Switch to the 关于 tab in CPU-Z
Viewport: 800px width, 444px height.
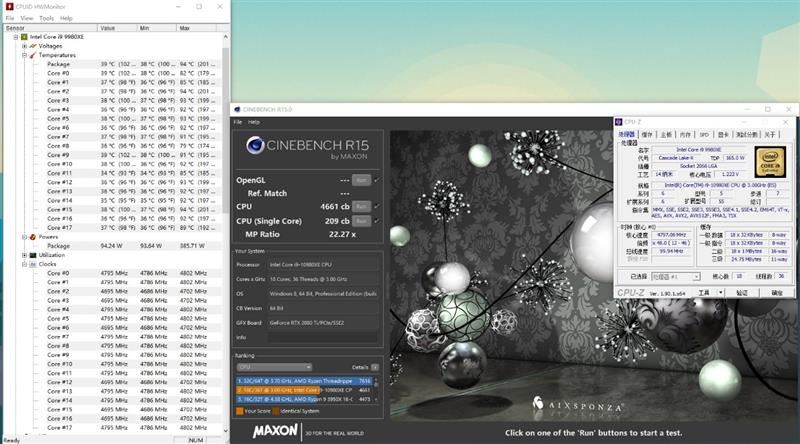(770, 134)
